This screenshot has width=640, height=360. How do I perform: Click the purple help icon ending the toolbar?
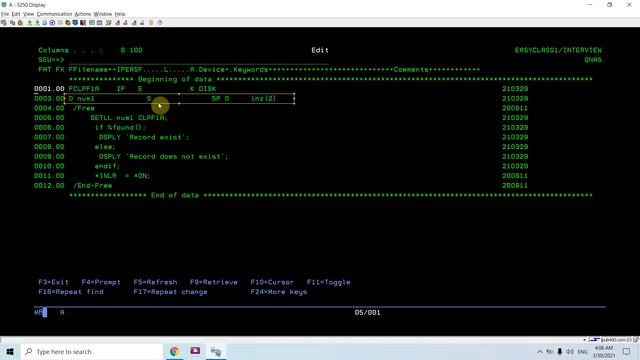(160, 22)
